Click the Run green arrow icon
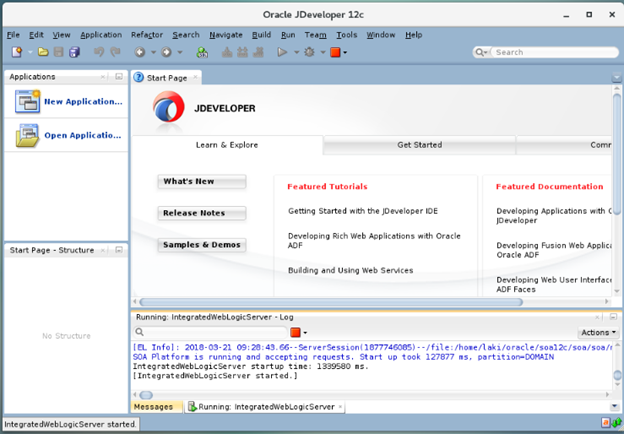The height and width of the screenshot is (434, 624). [283, 52]
